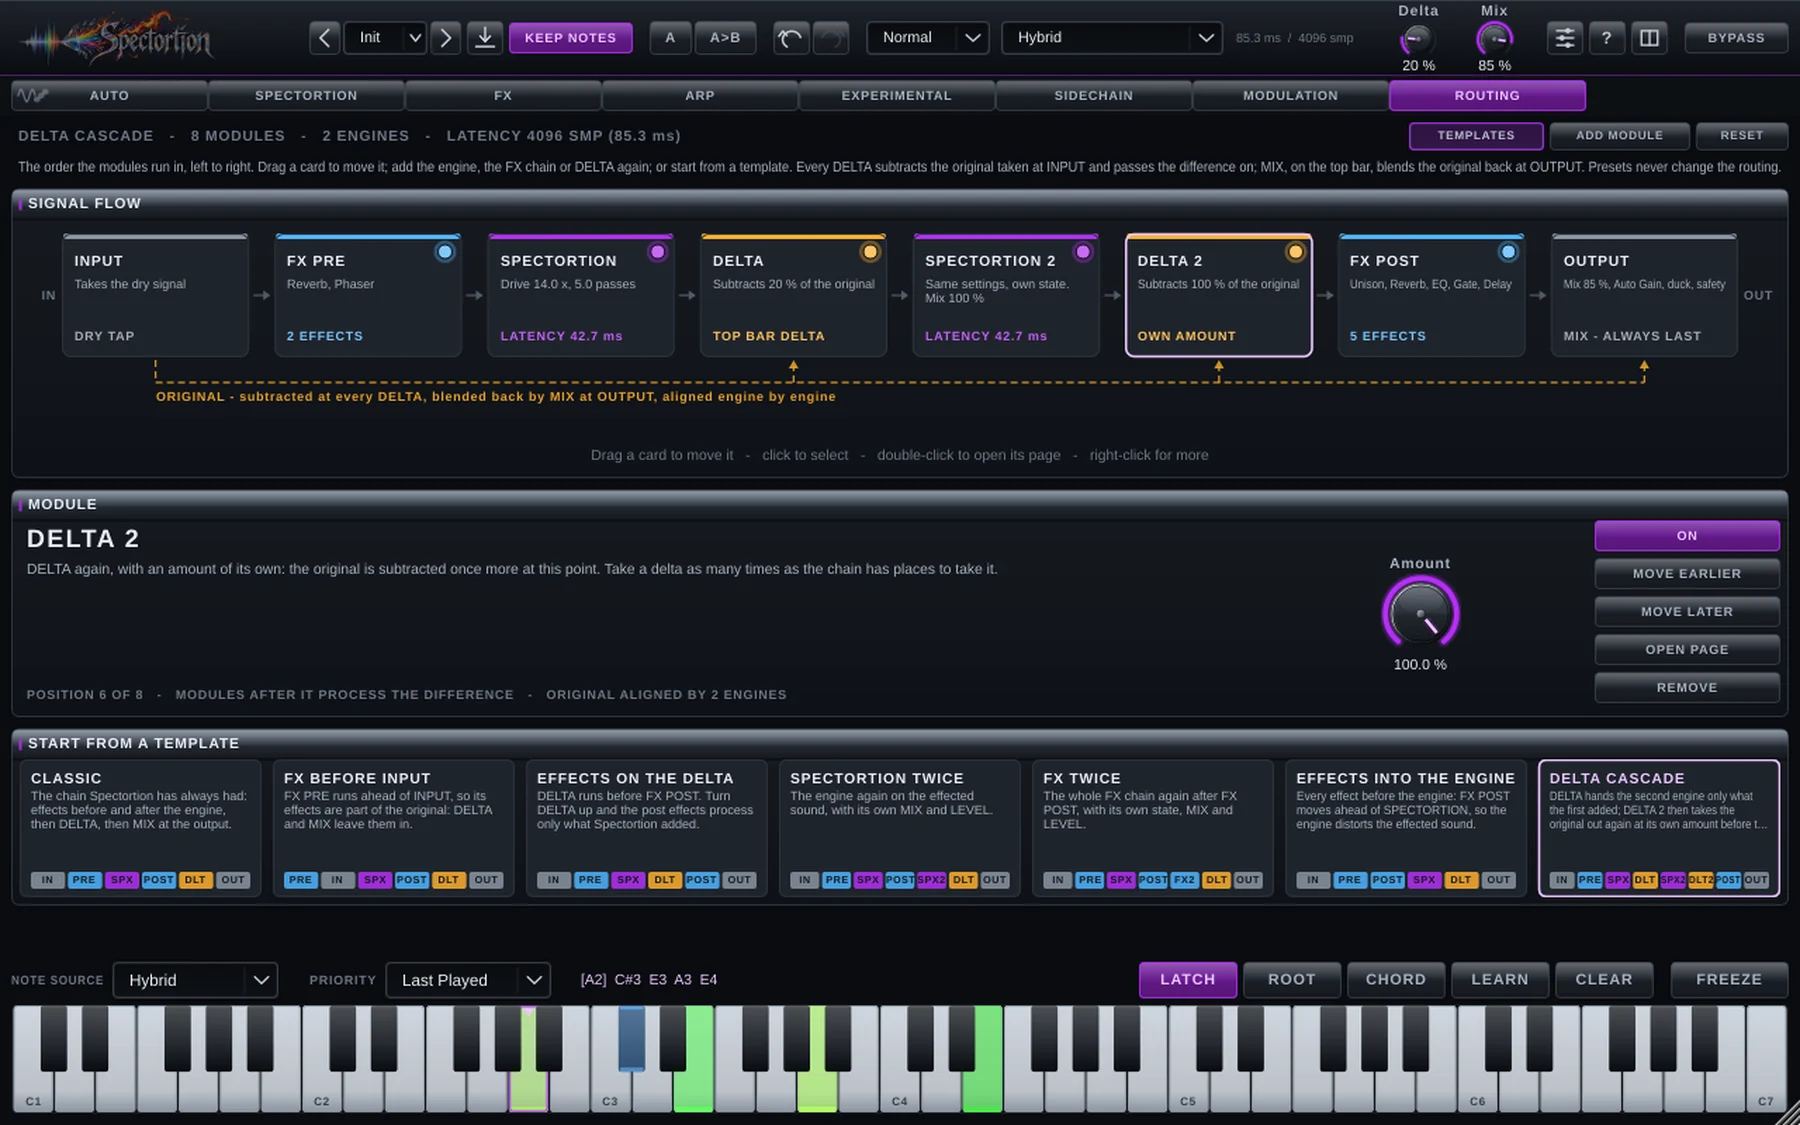The image size is (1800, 1125).
Task: Click the redo arrow icon
Action: pyautogui.click(x=831, y=38)
